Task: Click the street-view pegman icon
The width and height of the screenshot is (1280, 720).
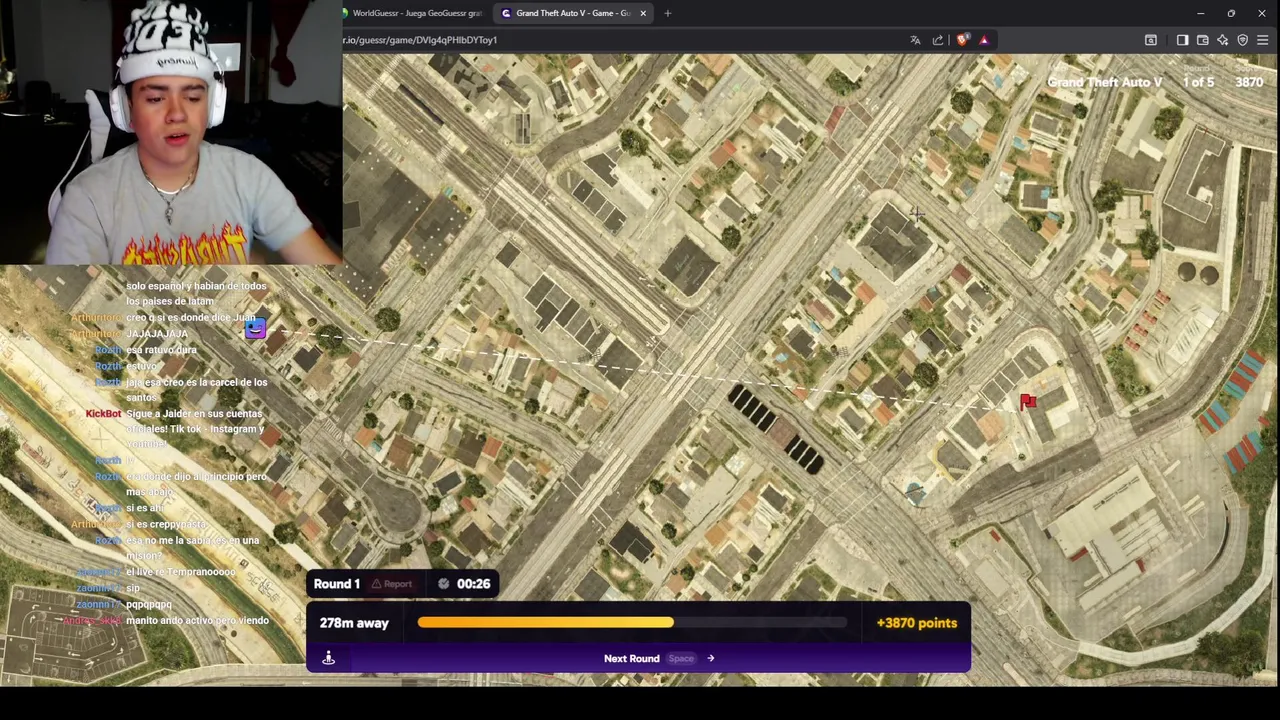Action: click(x=328, y=658)
